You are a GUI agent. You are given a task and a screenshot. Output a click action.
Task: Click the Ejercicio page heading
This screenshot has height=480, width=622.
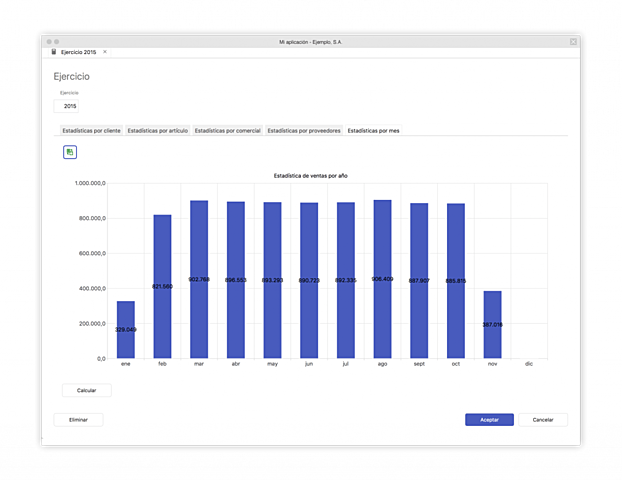[72, 77]
